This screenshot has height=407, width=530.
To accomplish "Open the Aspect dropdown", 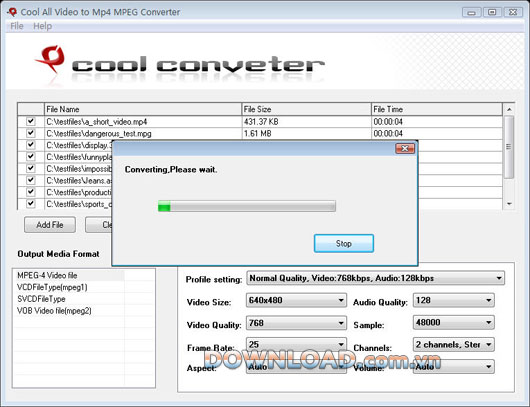I will click(296, 367).
